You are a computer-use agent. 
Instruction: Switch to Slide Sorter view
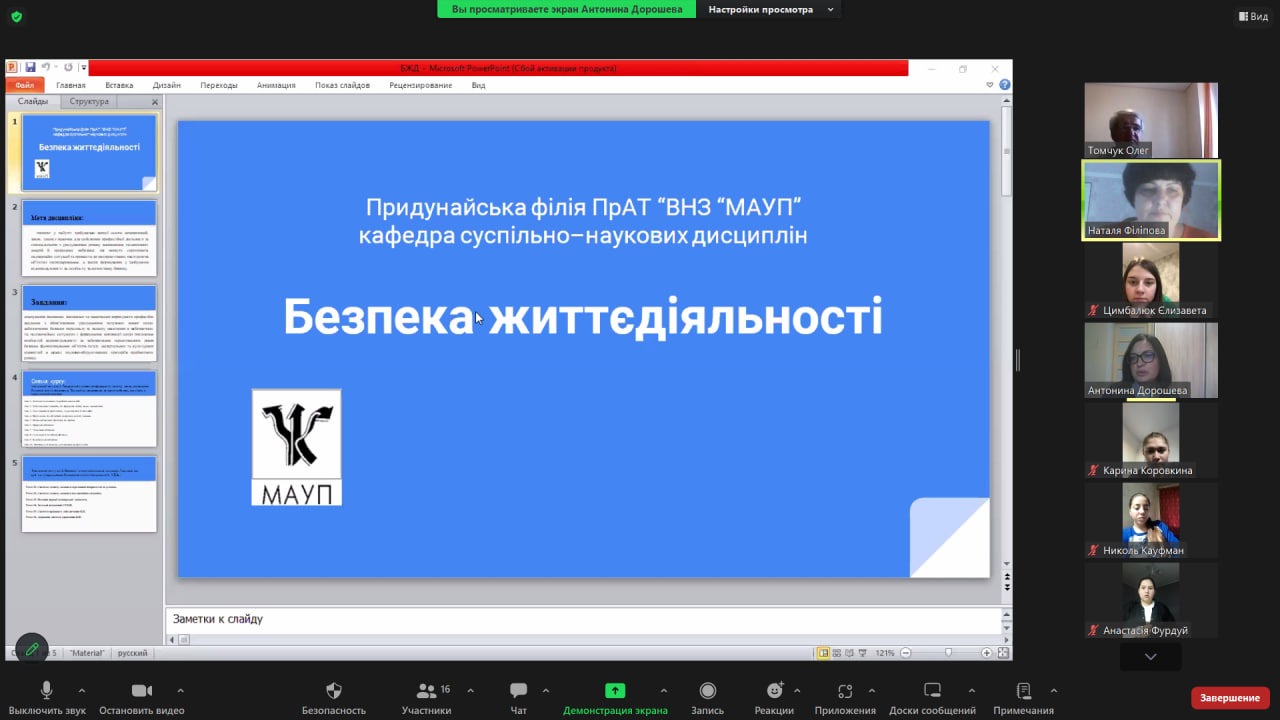tap(837, 653)
